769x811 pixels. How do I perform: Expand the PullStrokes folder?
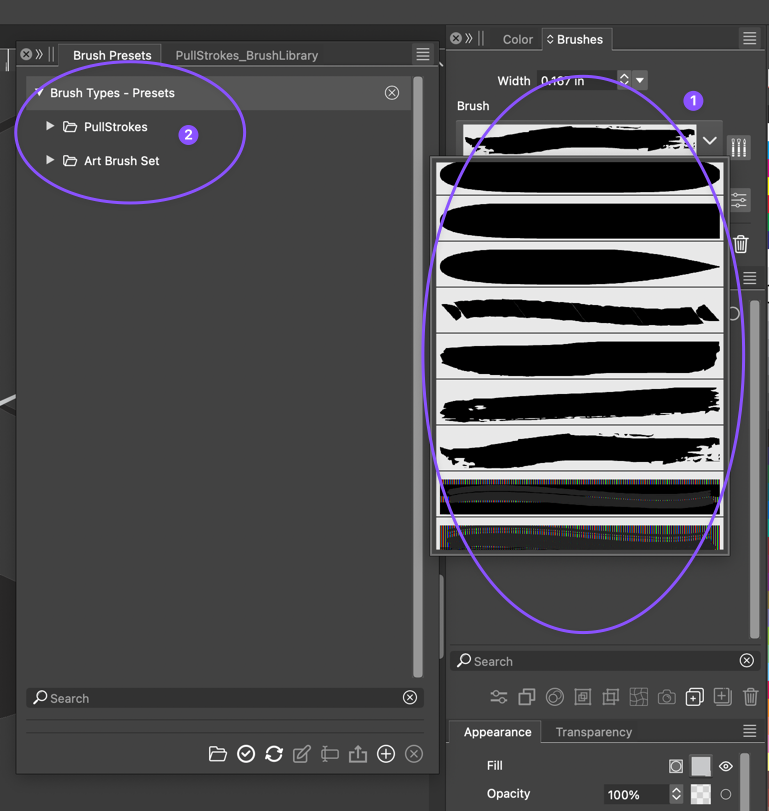[x=50, y=127]
